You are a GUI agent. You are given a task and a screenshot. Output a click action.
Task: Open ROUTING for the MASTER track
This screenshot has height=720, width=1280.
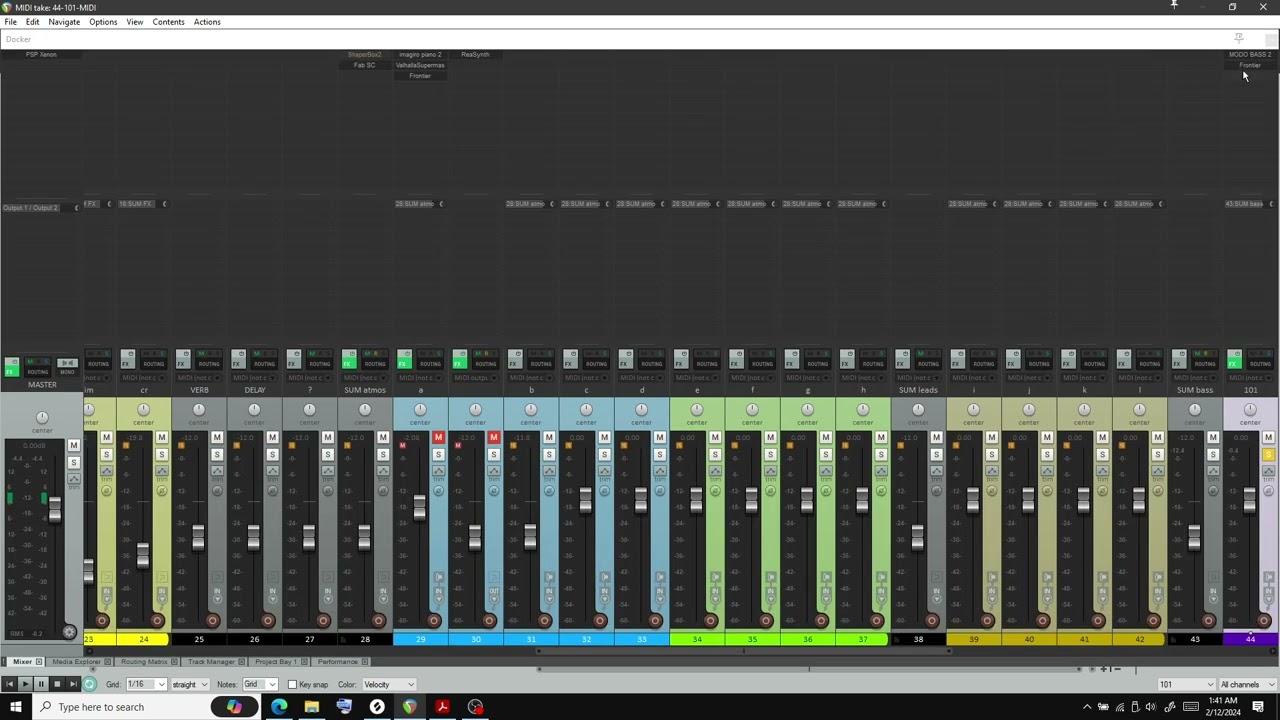(x=37, y=366)
